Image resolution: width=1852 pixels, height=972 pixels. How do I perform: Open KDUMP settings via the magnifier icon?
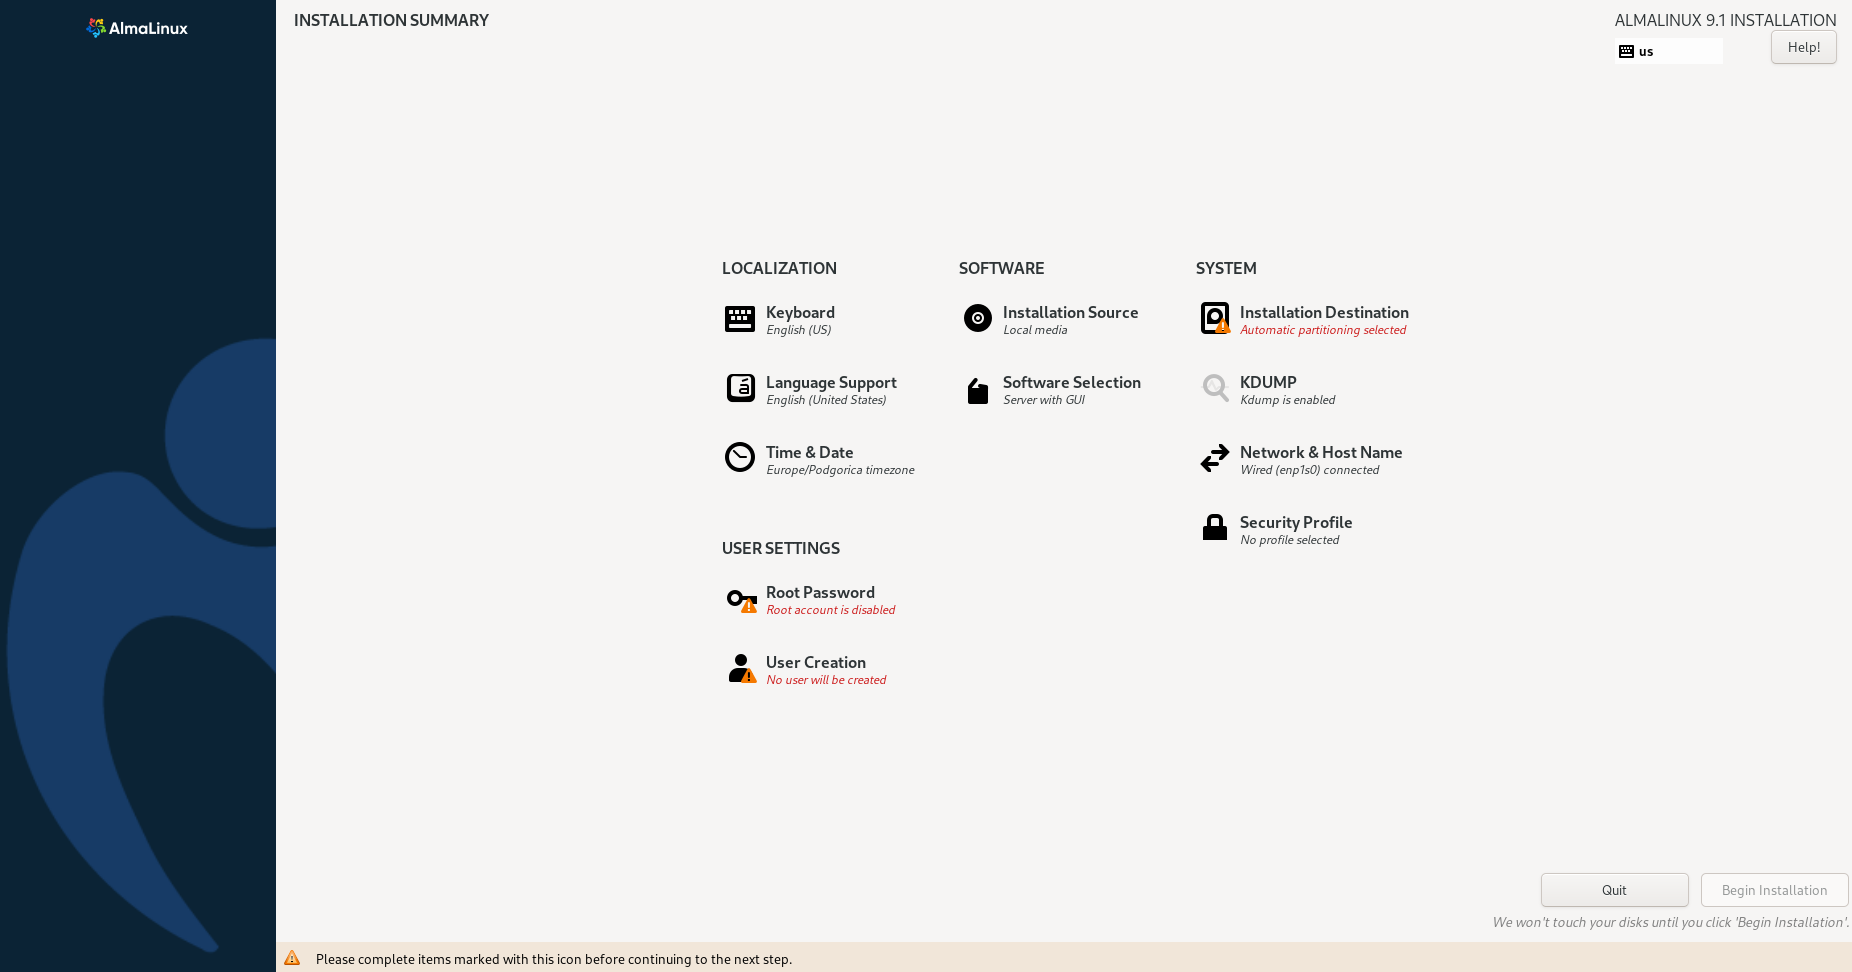(1214, 388)
